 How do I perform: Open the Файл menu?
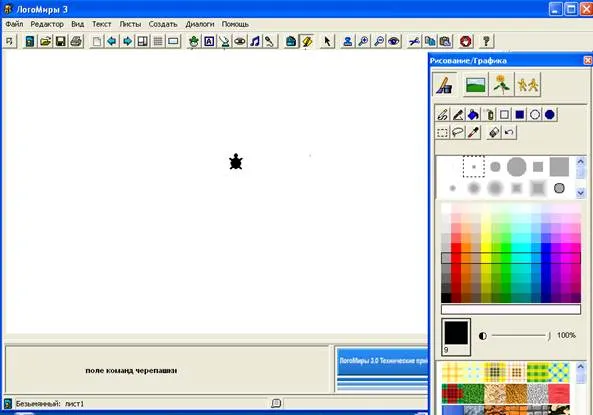[x=14, y=24]
